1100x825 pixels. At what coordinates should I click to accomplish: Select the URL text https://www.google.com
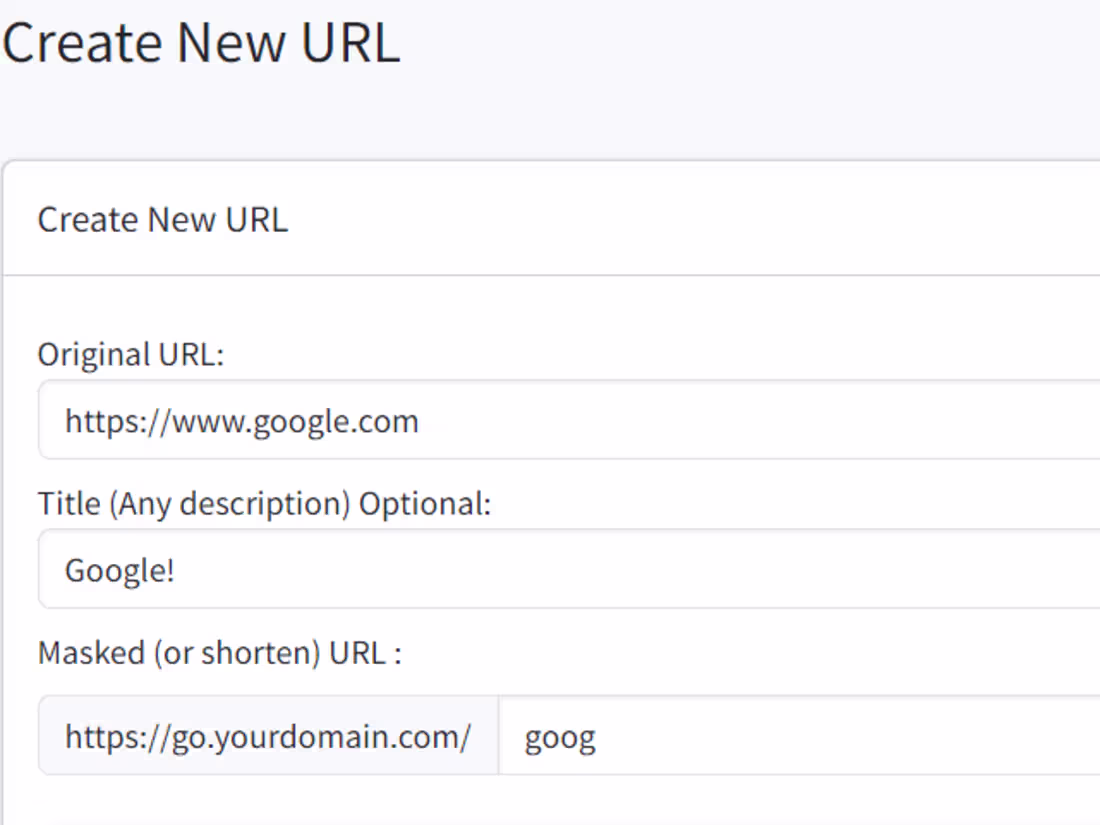click(240, 420)
